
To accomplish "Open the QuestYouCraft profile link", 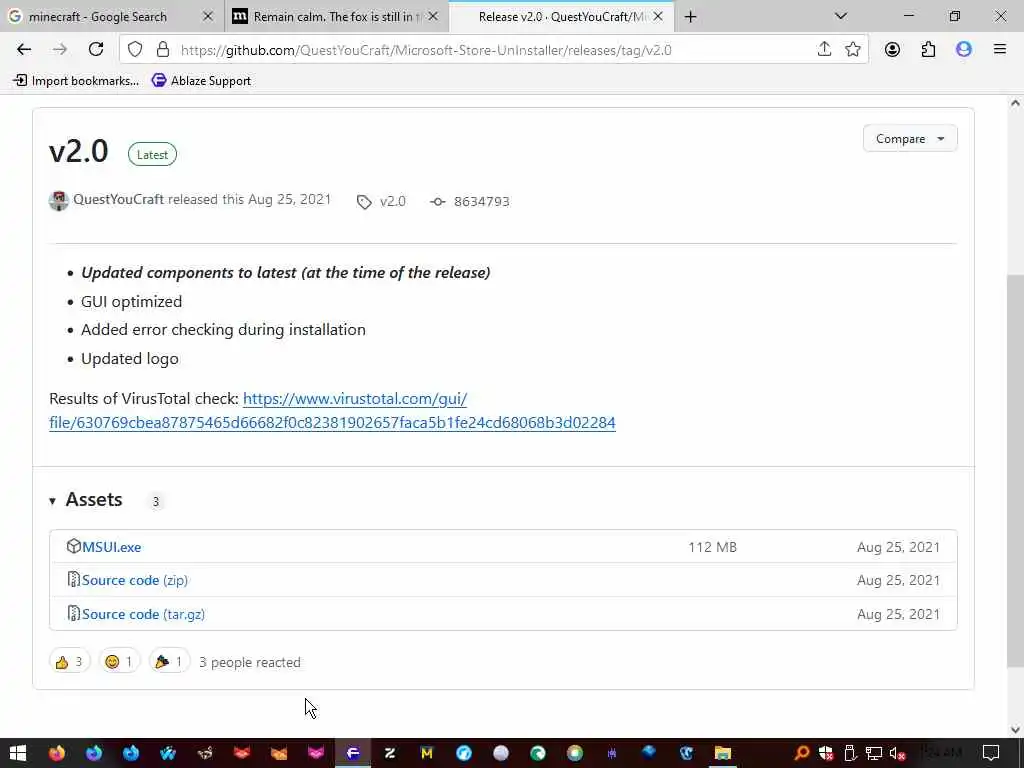I will coord(118,200).
